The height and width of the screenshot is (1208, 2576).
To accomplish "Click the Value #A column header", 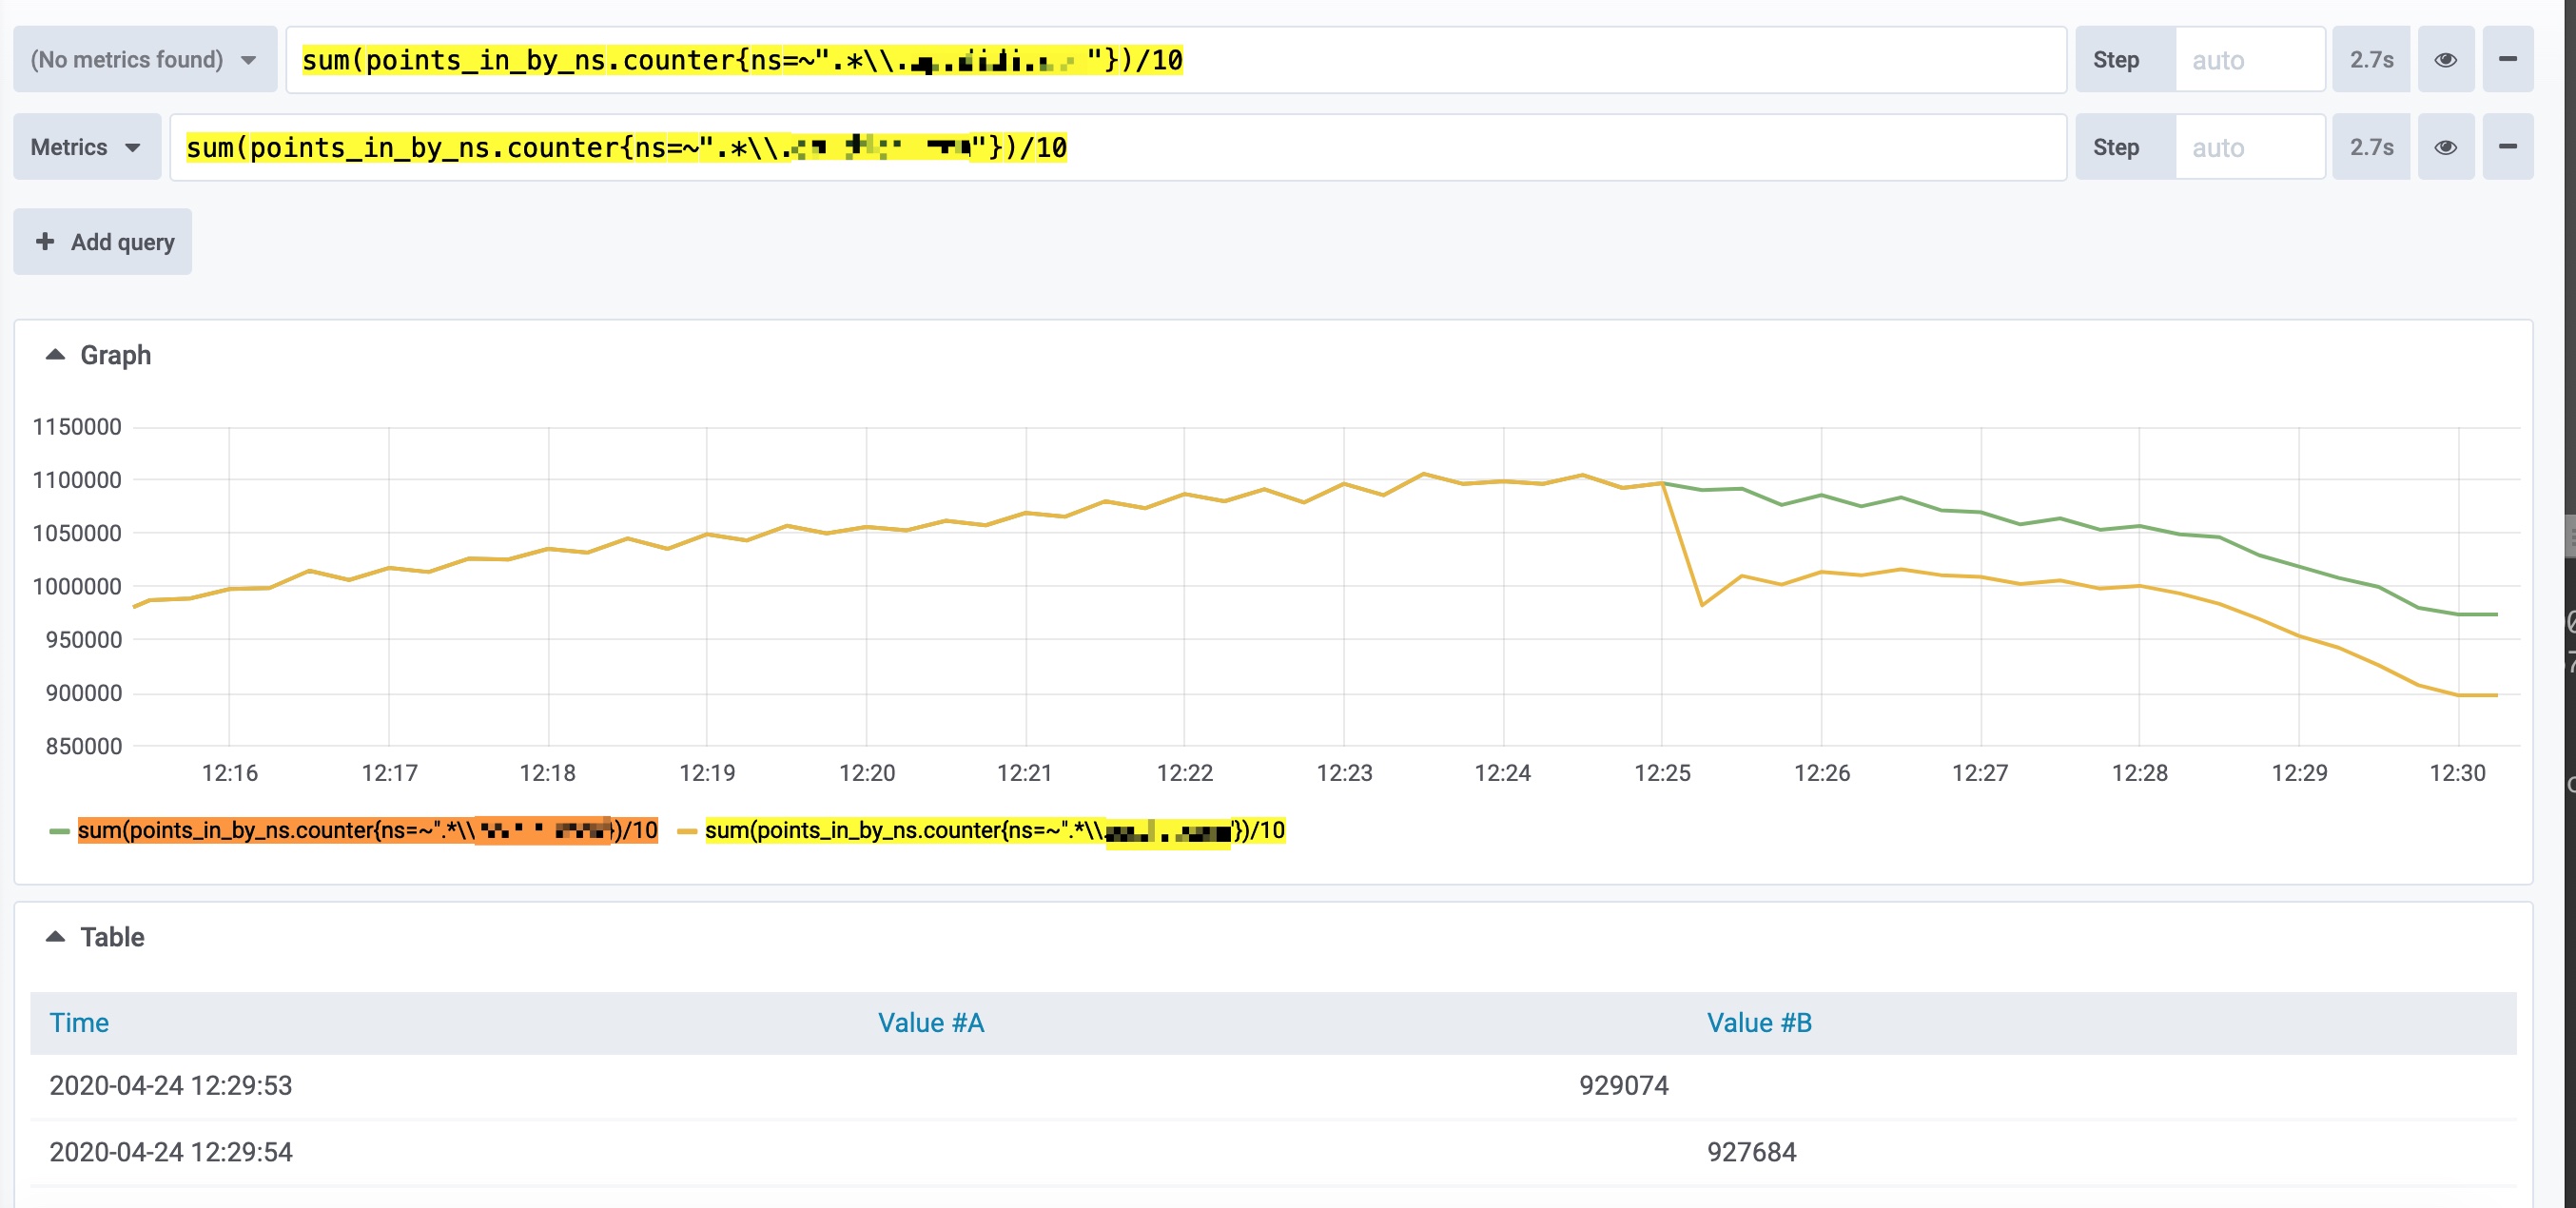I will (930, 1022).
